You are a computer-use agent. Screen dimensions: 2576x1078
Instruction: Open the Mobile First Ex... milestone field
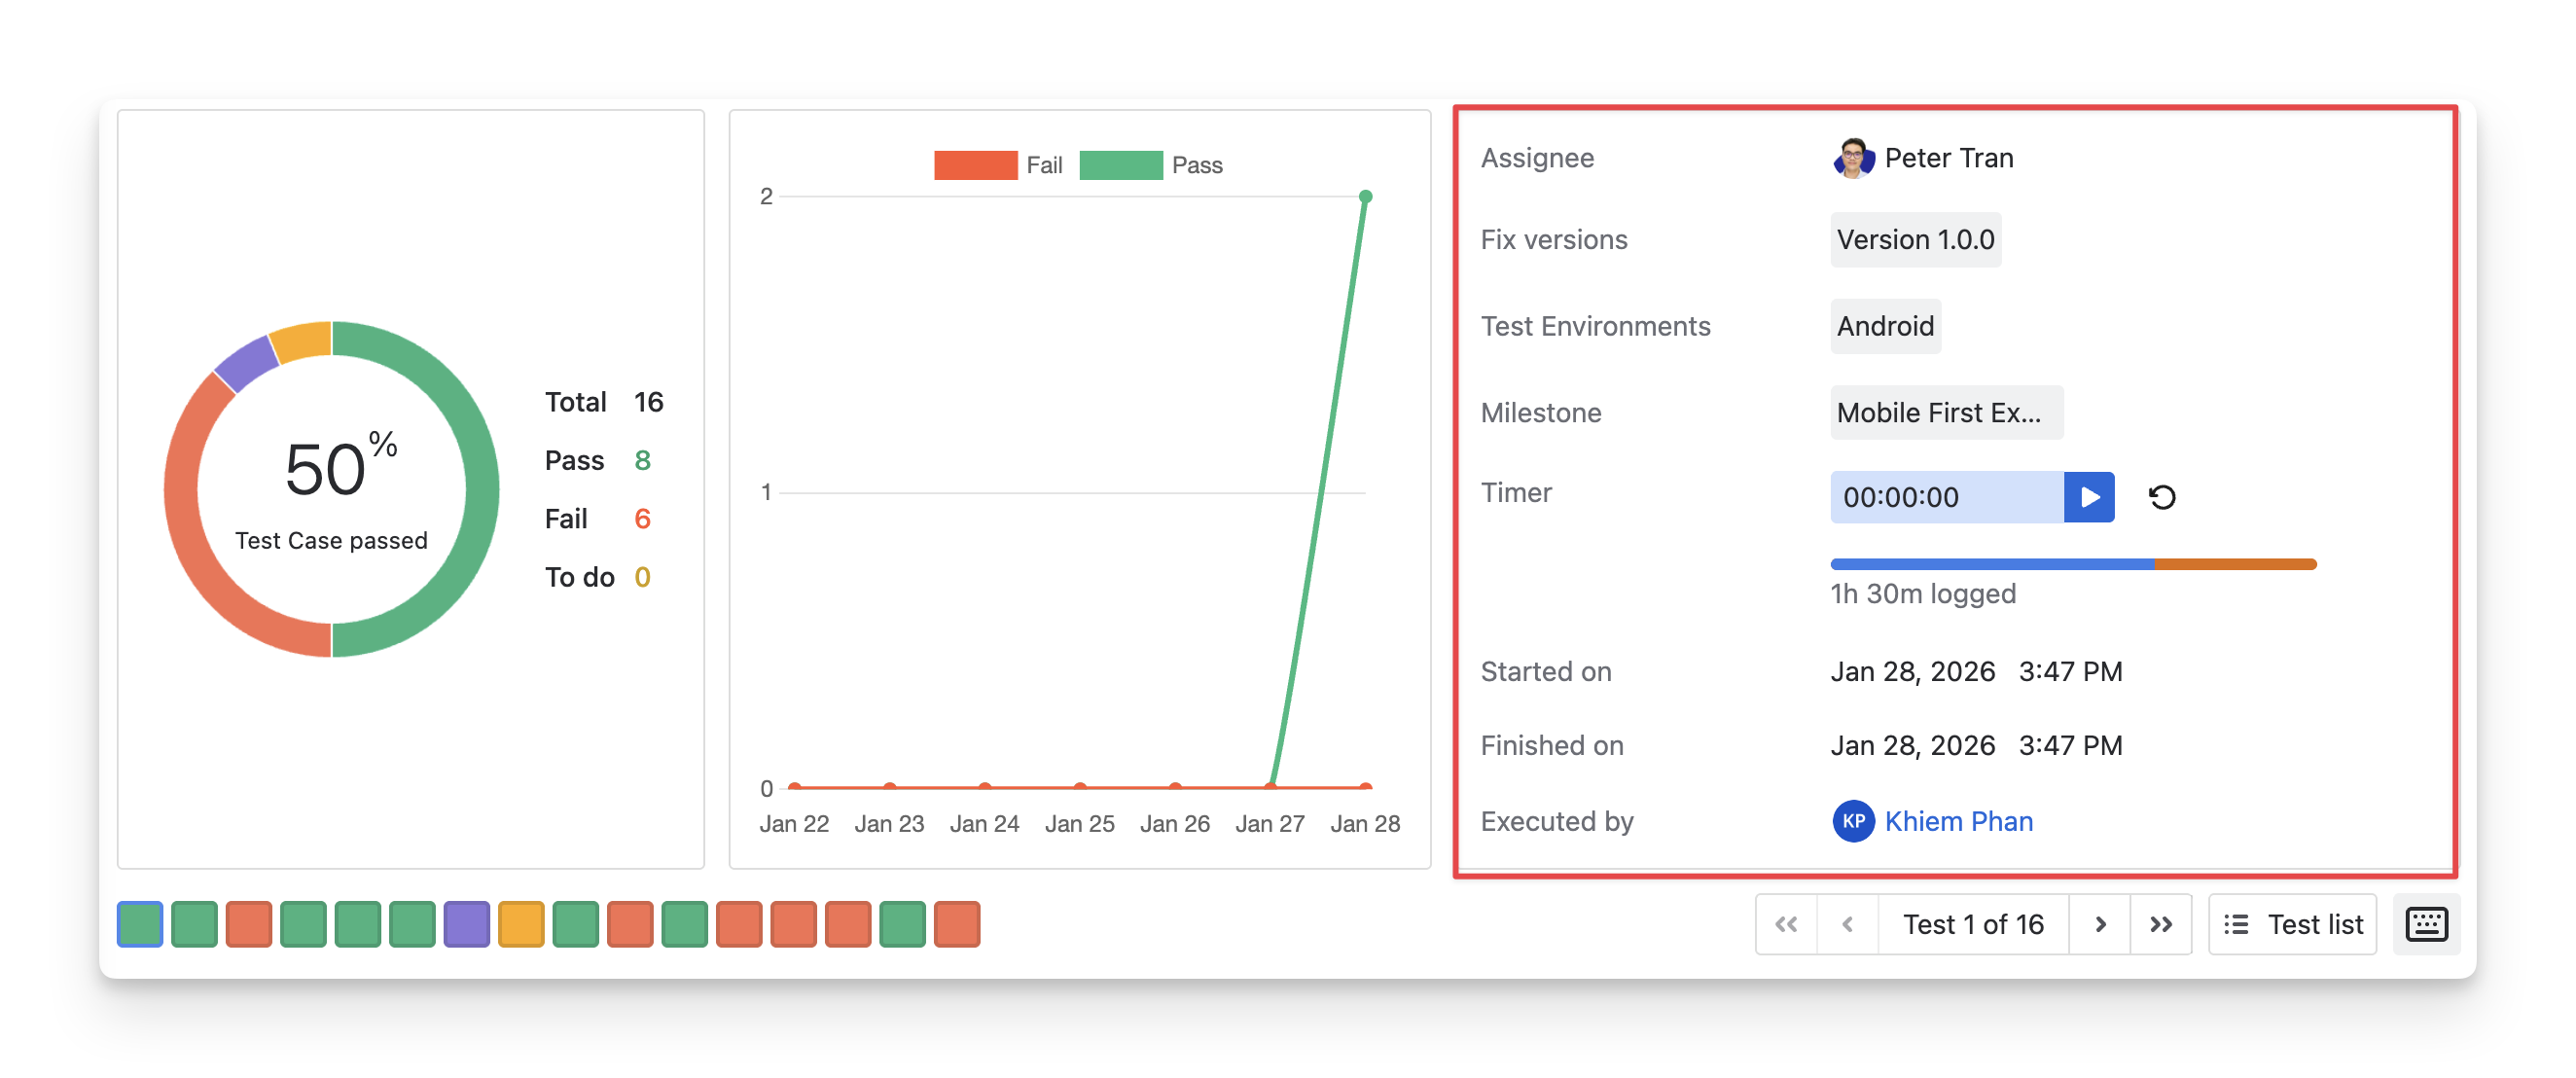(1945, 412)
